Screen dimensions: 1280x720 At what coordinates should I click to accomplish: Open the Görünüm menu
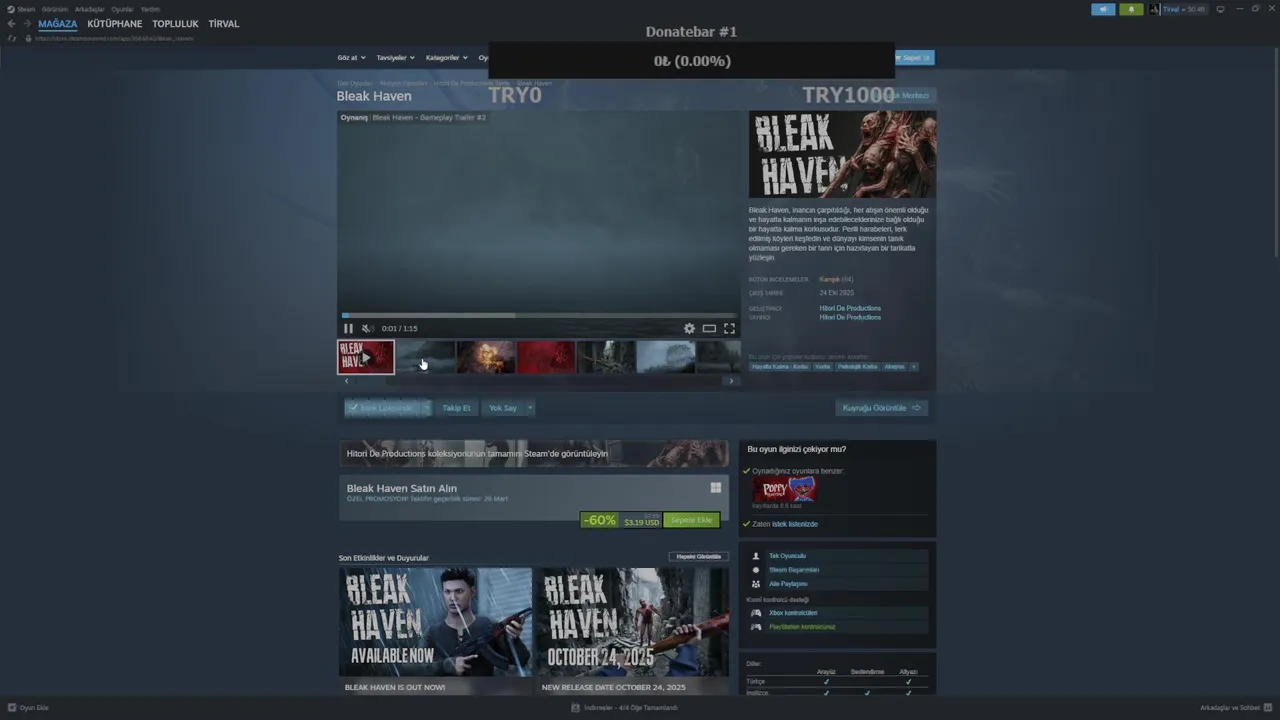tap(55, 9)
